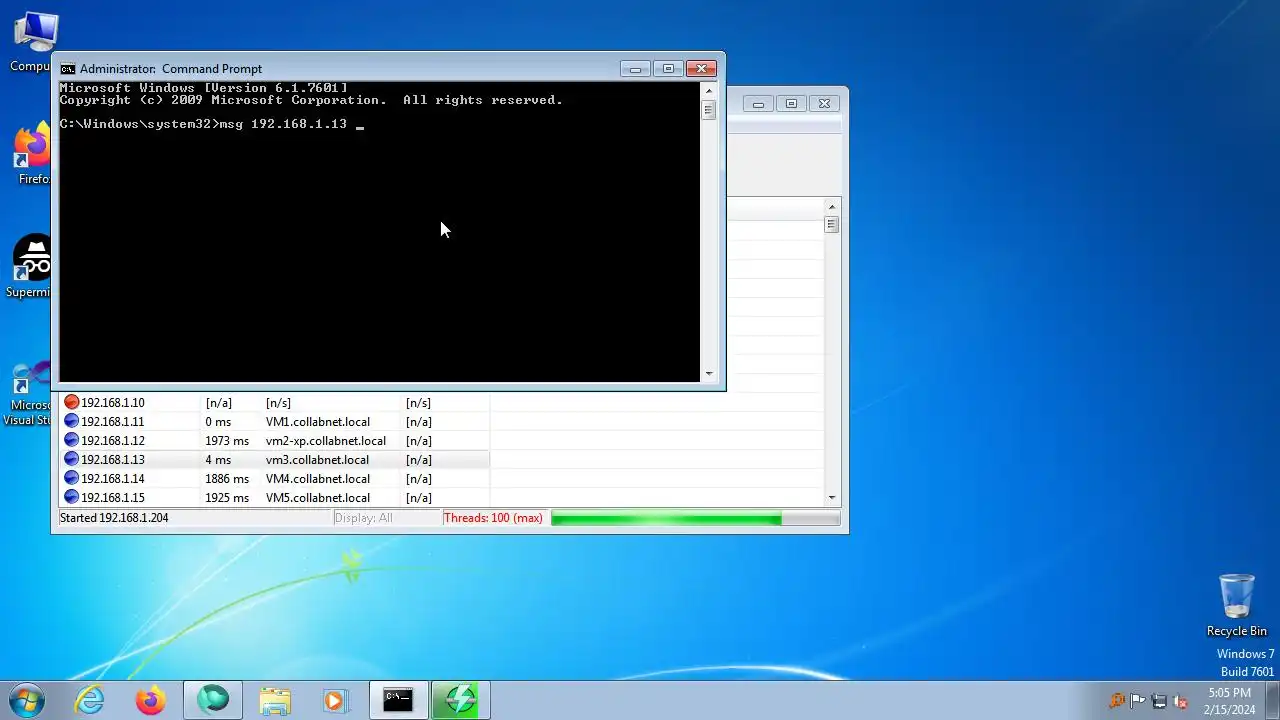
Task: Click the green scan progress bar
Action: pos(695,518)
